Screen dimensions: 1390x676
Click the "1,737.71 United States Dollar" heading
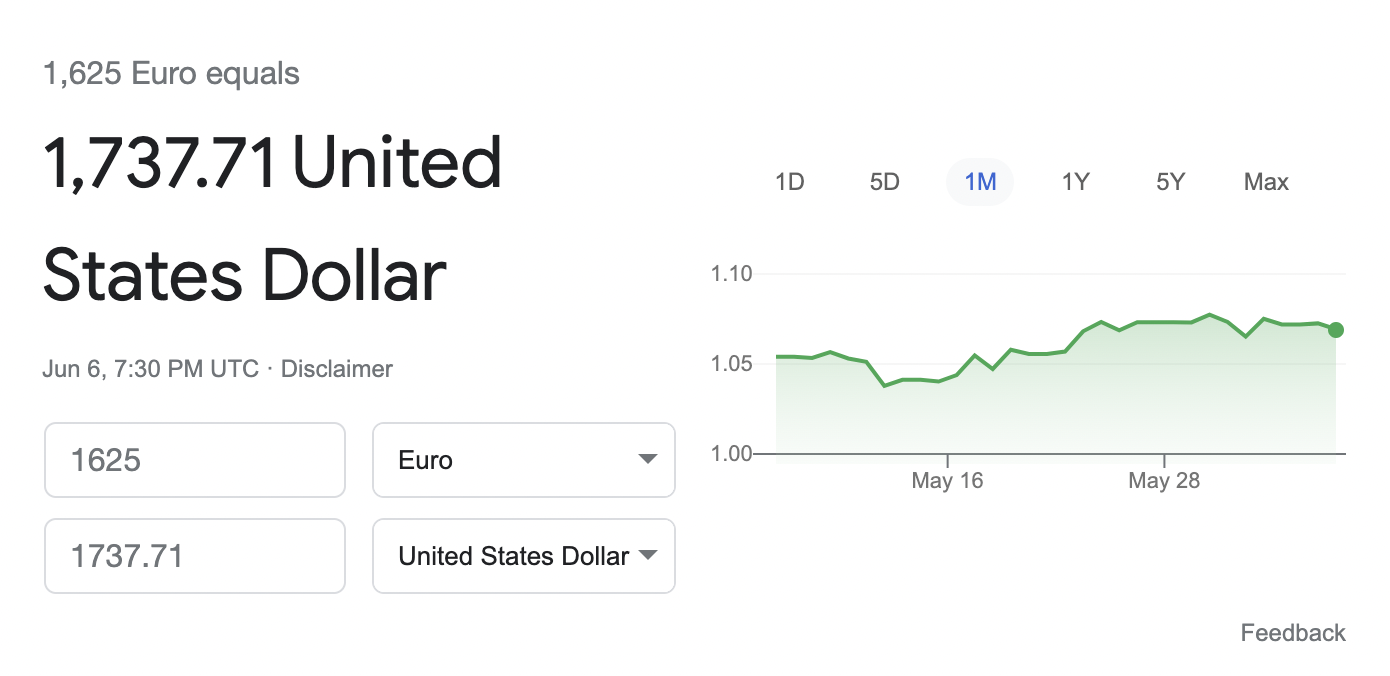point(272,220)
